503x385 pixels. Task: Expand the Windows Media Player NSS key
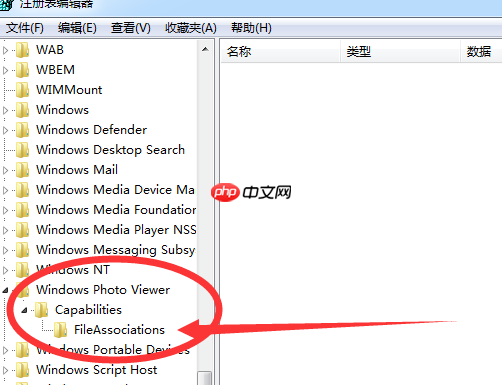[5, 230]
